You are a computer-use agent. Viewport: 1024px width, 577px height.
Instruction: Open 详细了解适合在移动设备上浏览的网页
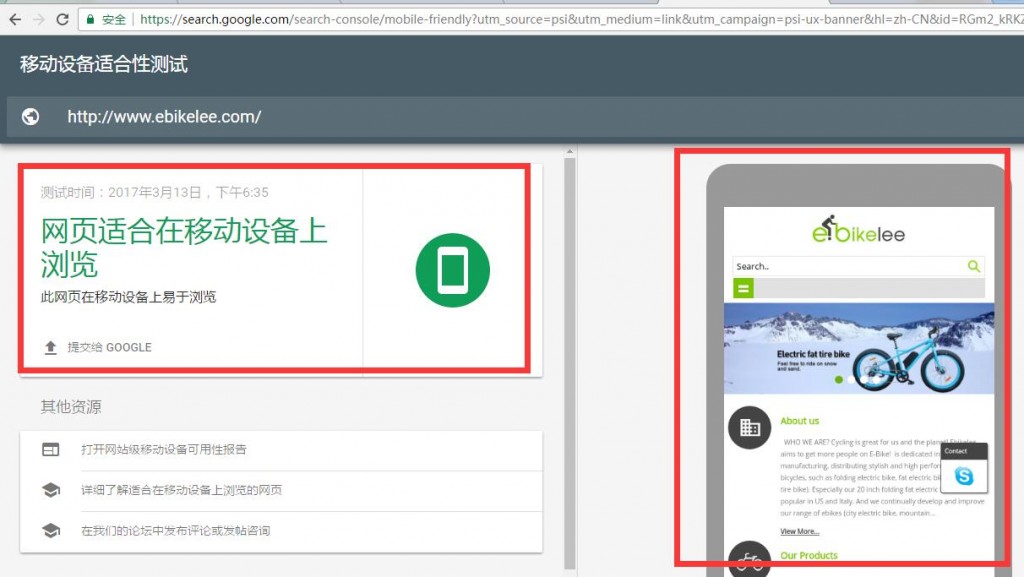[181, 490]
